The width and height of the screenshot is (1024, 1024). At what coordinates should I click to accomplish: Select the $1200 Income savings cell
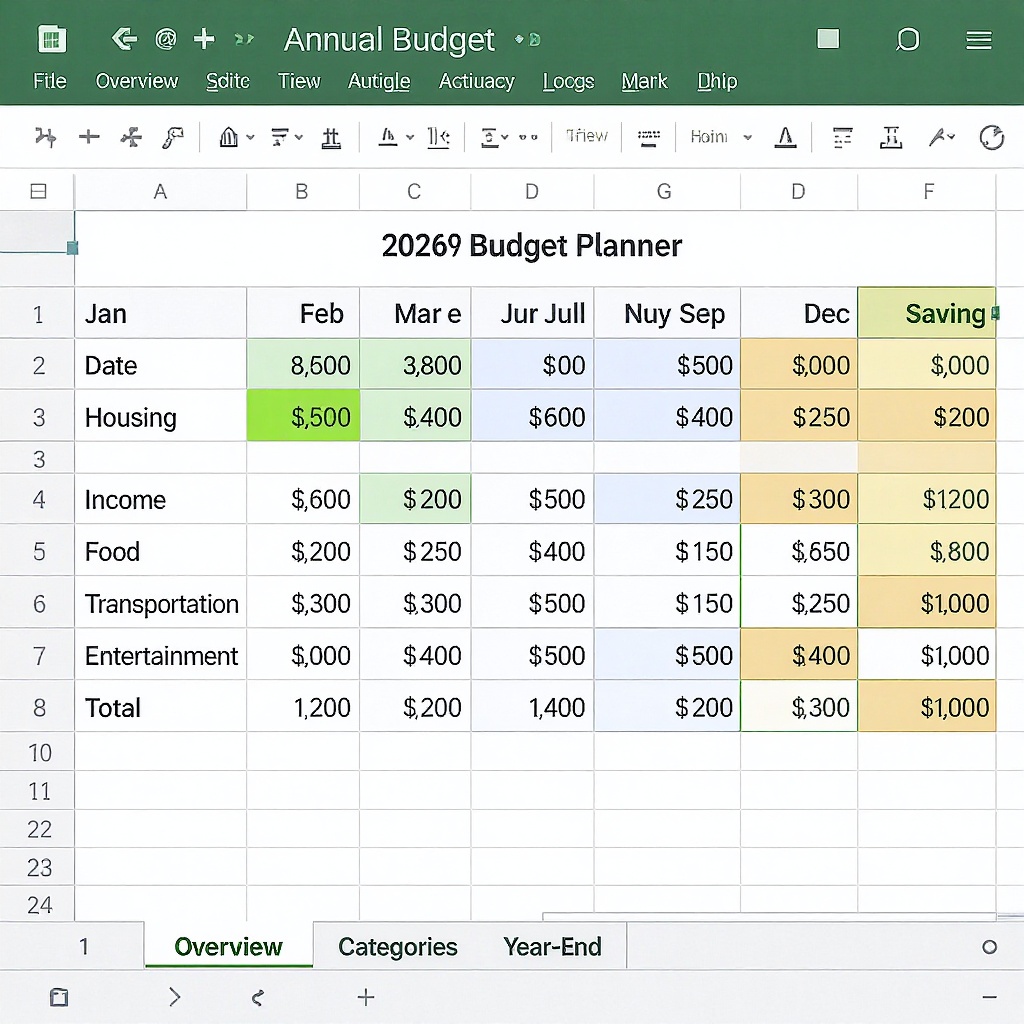(x=927, y=499)
